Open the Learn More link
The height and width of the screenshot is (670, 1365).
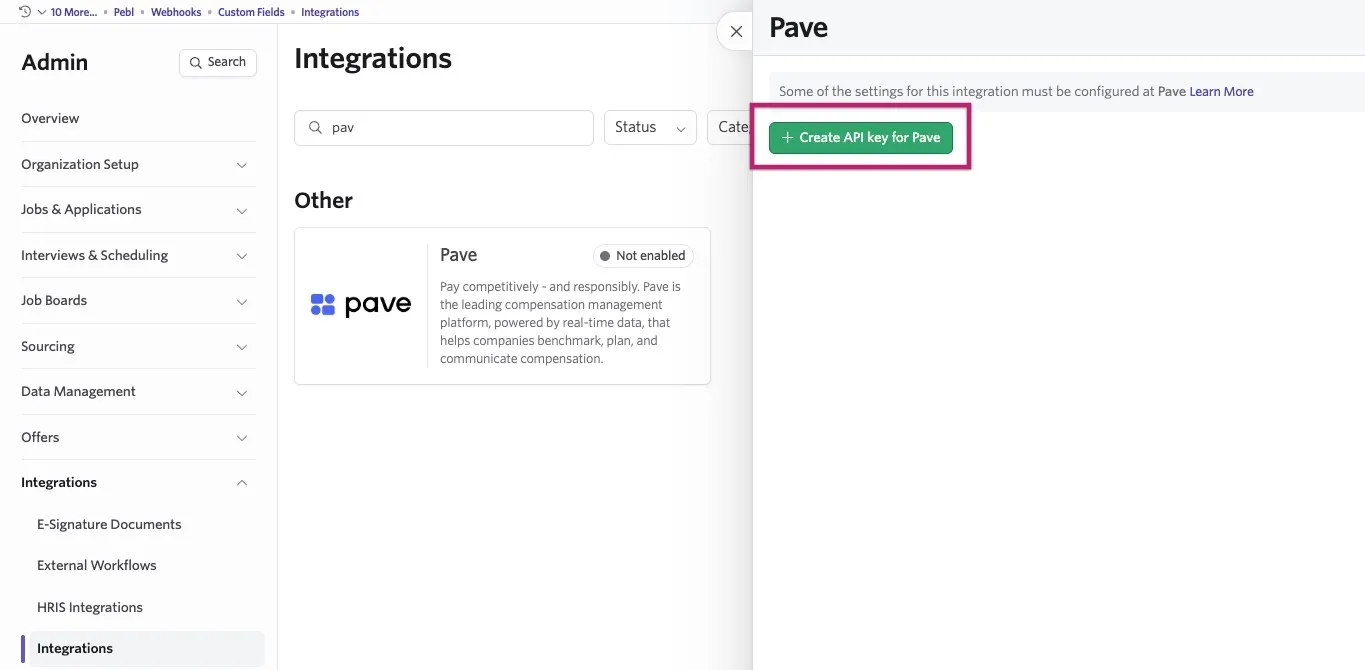tap(1221, 91)
